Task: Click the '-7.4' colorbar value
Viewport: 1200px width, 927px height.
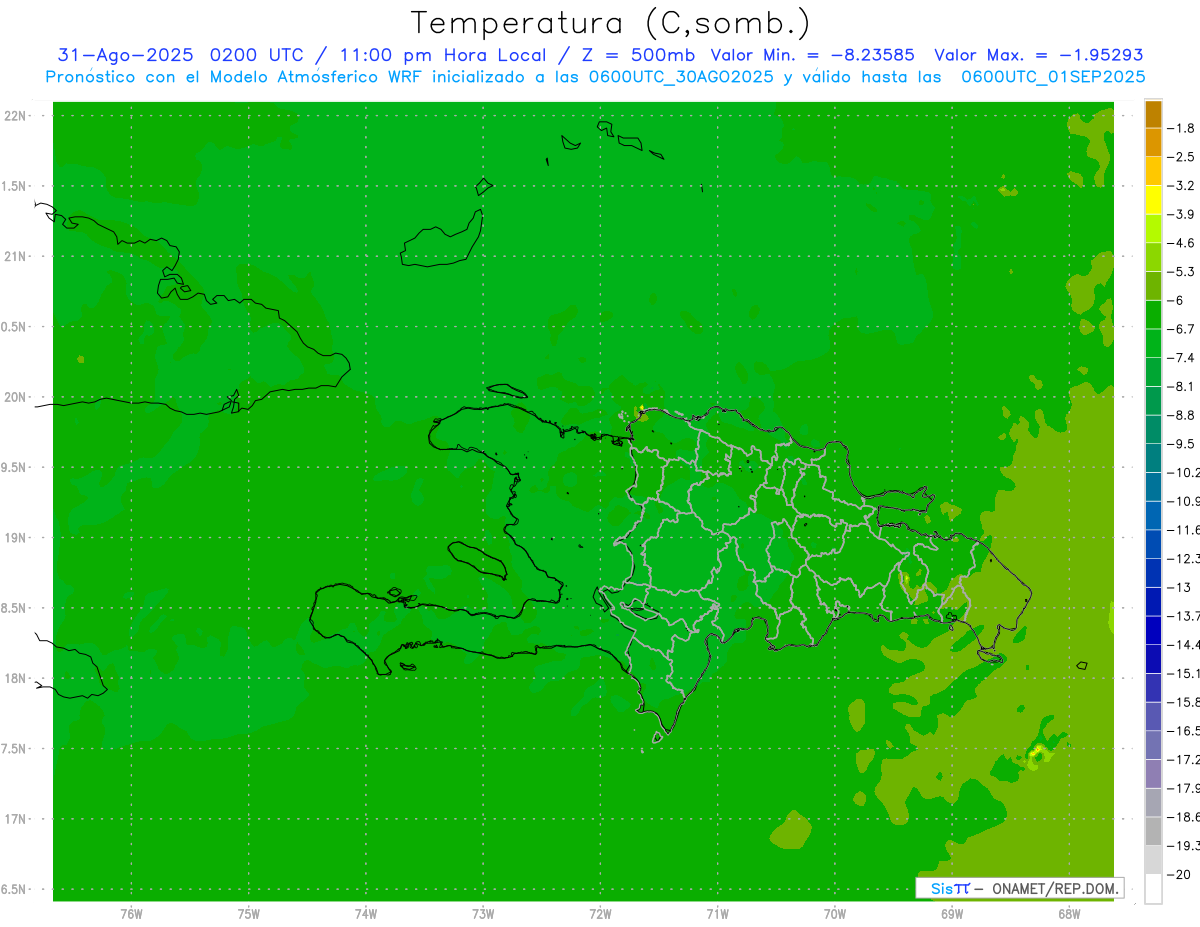Action: [x=1183, y=357]
